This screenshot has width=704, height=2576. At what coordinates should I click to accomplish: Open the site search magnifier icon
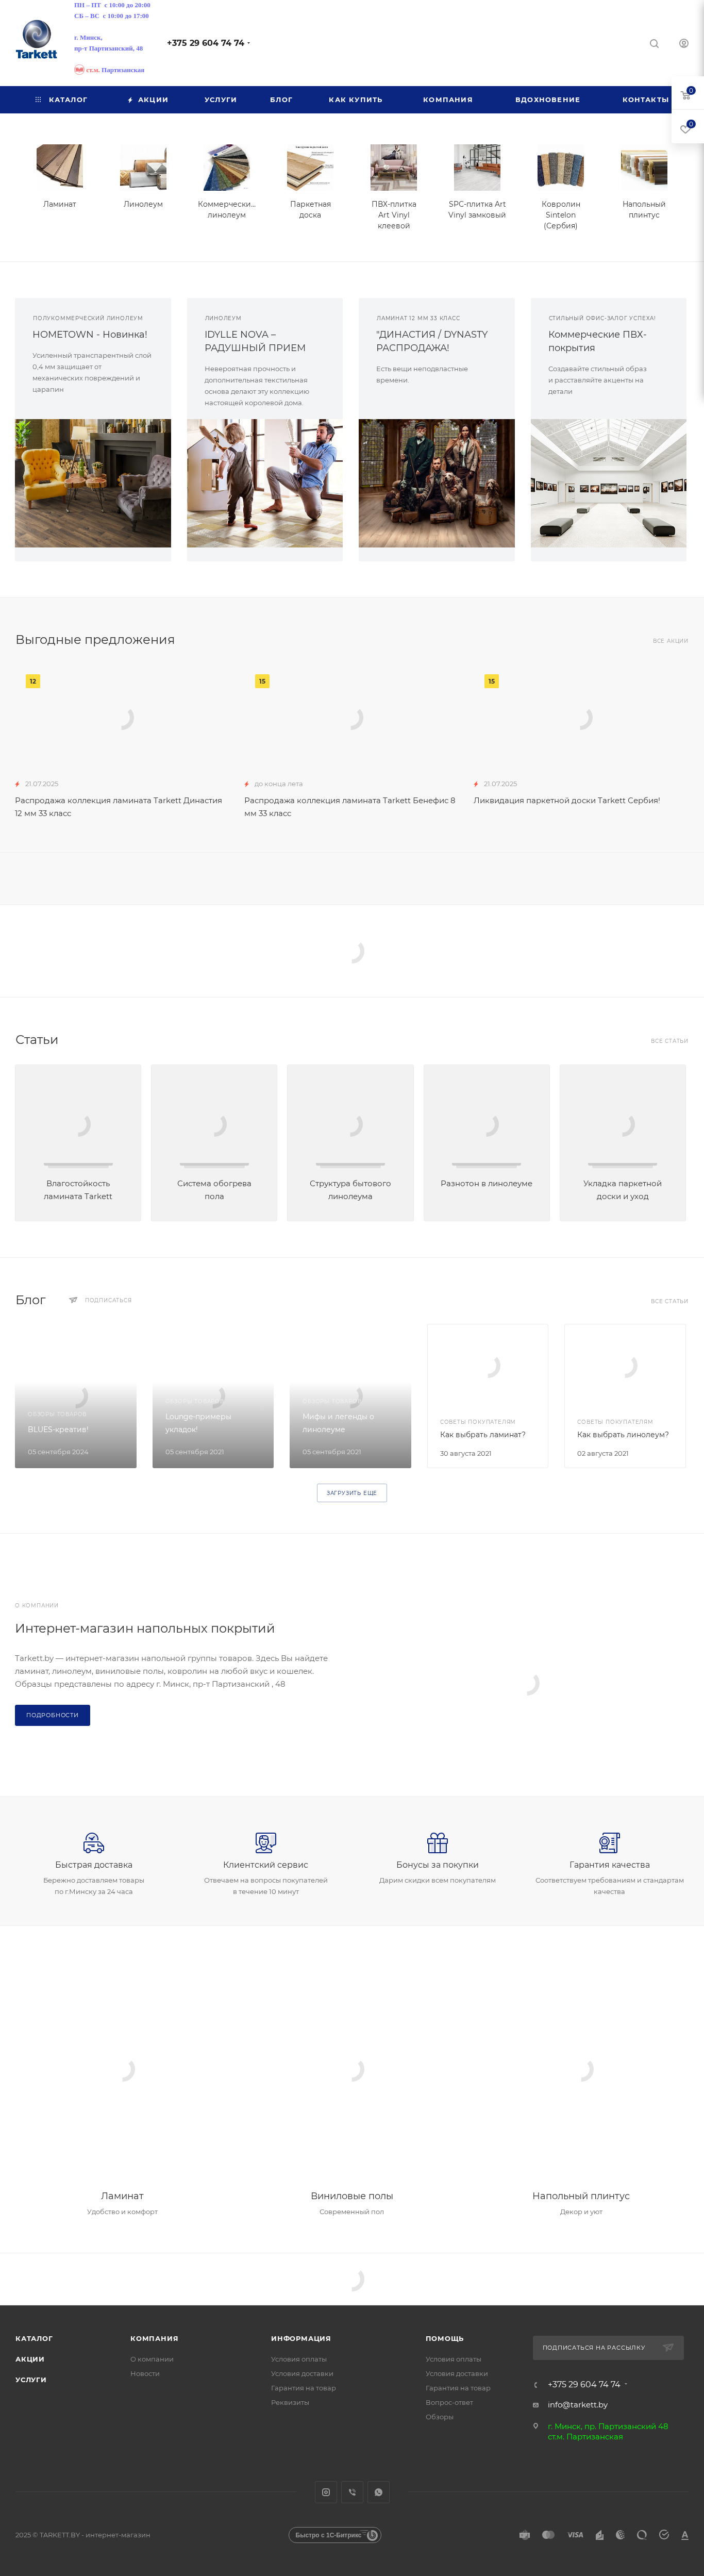(x=654, y=44)
